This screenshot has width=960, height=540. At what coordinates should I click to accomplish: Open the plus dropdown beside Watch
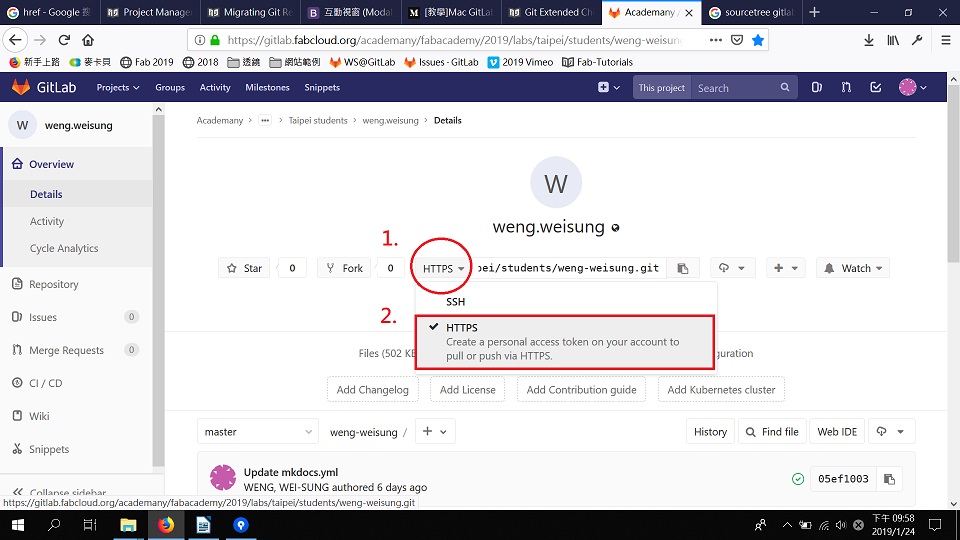point(786,268)
